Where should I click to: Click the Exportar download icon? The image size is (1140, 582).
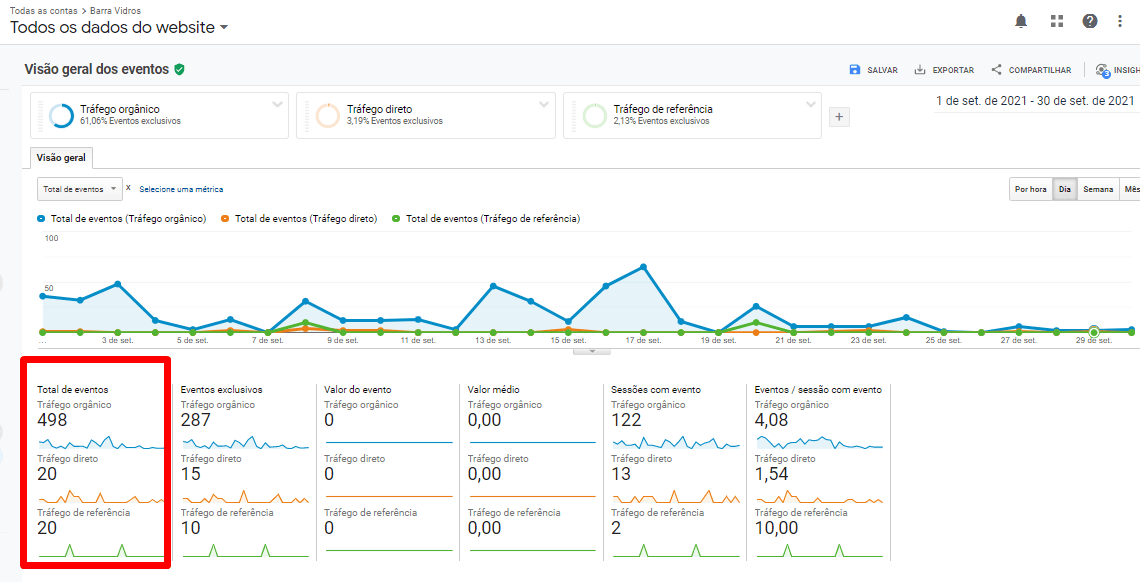pos(920,70)
